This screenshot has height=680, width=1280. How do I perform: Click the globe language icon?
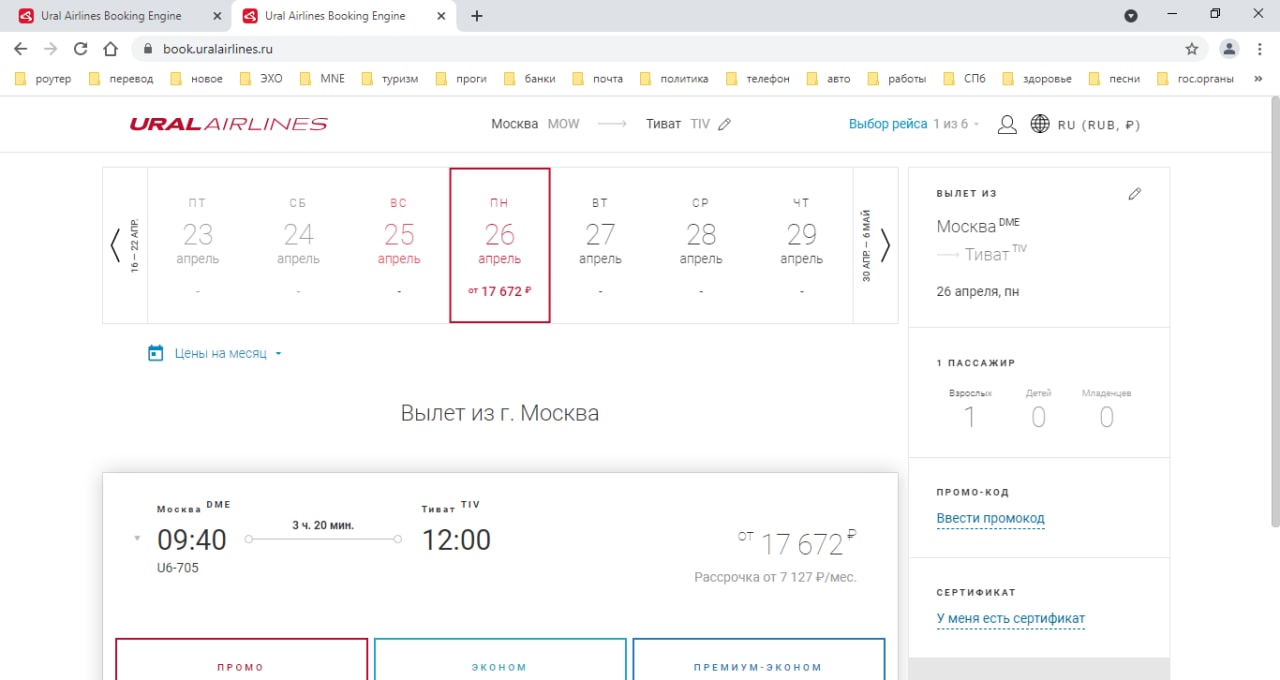point(1040,124)
